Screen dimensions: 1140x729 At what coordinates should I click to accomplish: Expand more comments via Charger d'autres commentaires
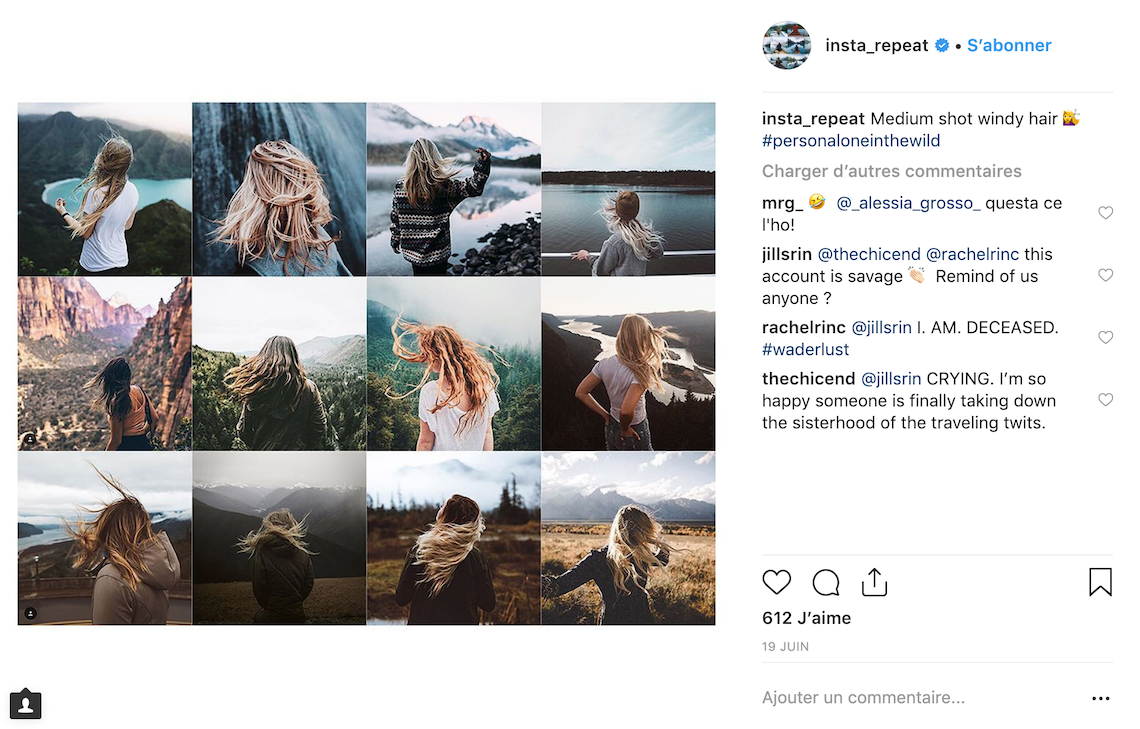click(x=892, y=171)
